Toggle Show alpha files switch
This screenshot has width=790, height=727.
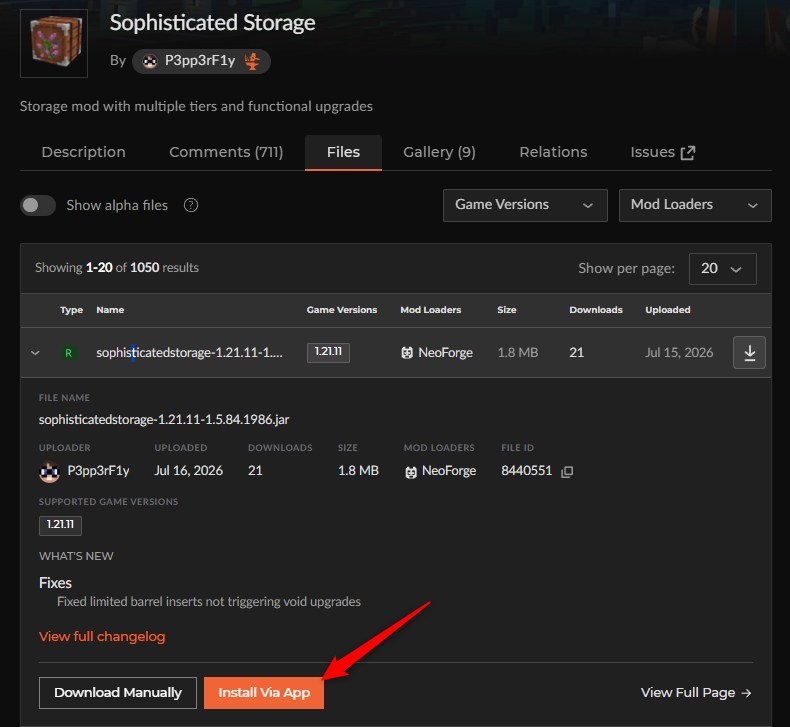click(x=38, y=205)
